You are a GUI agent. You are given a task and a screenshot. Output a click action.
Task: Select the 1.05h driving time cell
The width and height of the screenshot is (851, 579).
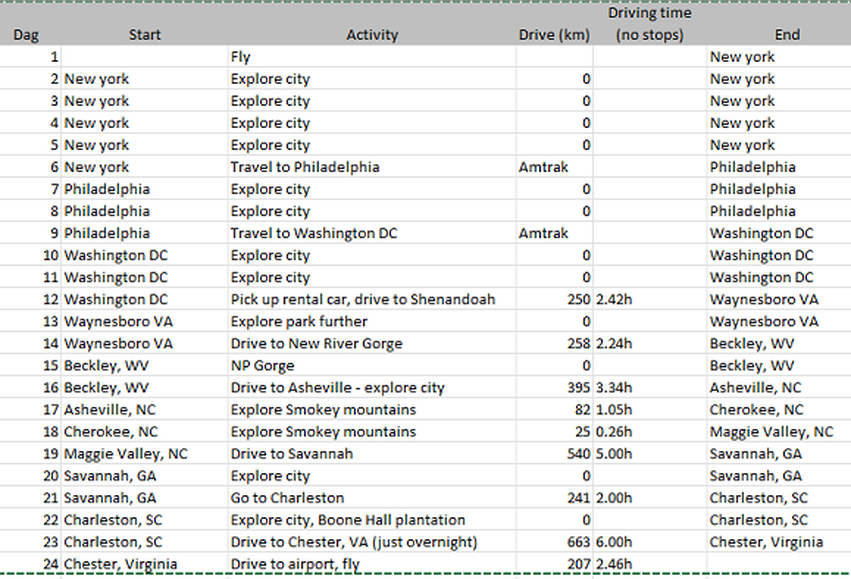point(650,410)
